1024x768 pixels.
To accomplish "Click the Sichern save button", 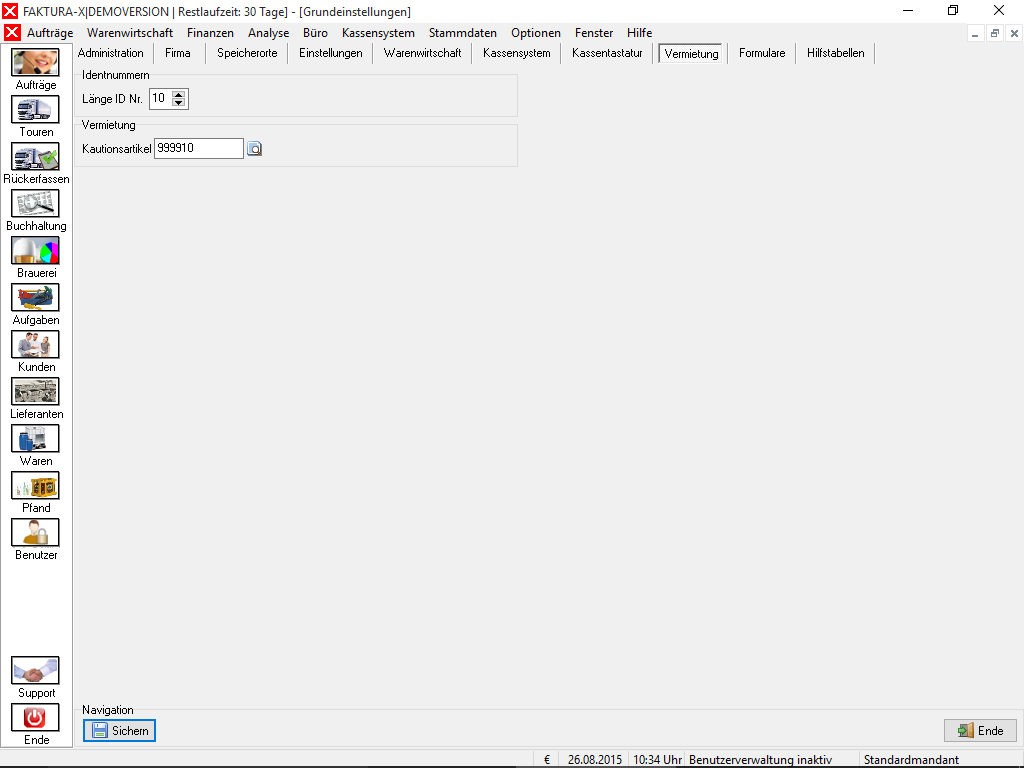I will tap(120, 730).
